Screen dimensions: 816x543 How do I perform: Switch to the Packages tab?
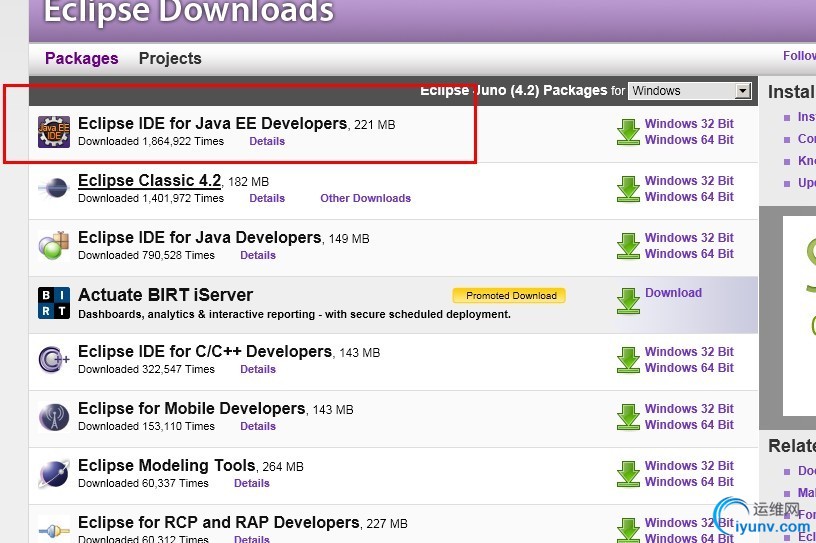tap(82, 58)
